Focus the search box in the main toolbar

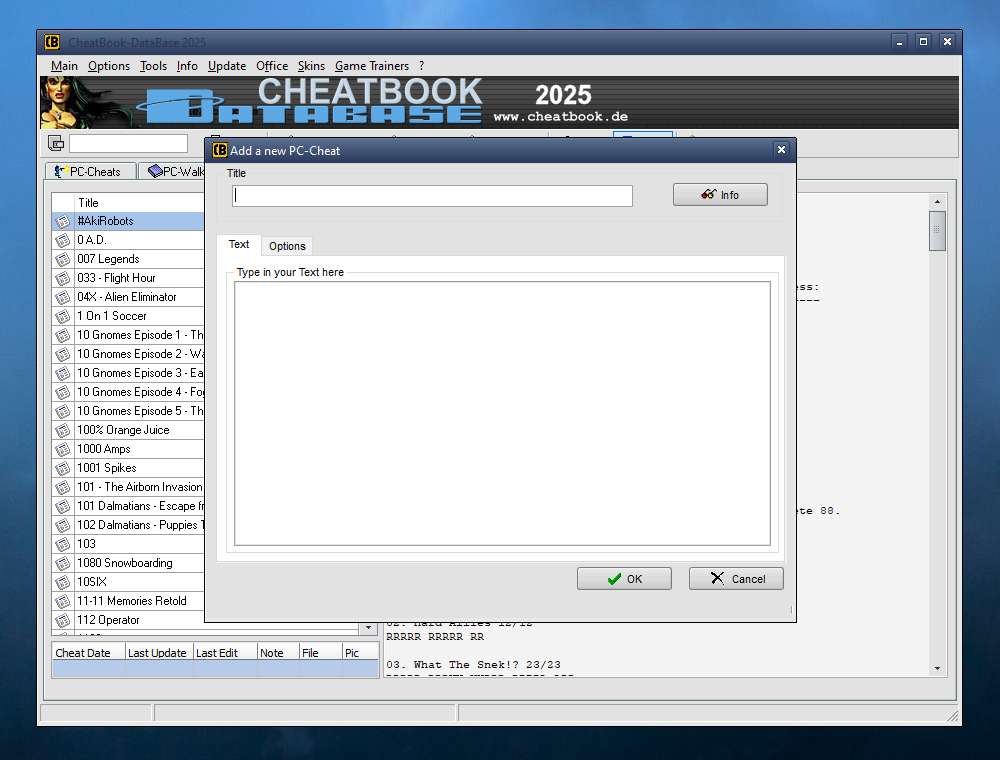pyautogui.click(x=128, y=143)
